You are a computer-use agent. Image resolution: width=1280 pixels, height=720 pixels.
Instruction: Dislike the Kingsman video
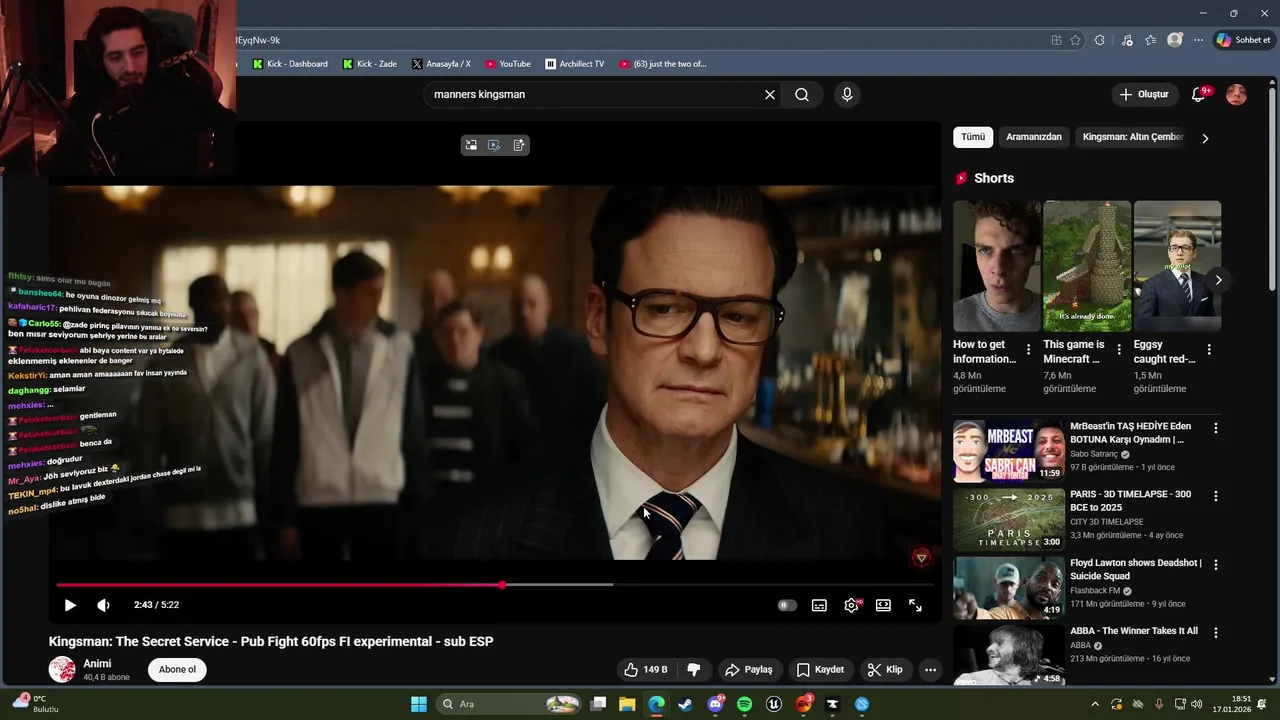pyautogui.click(x=693, y=670)
